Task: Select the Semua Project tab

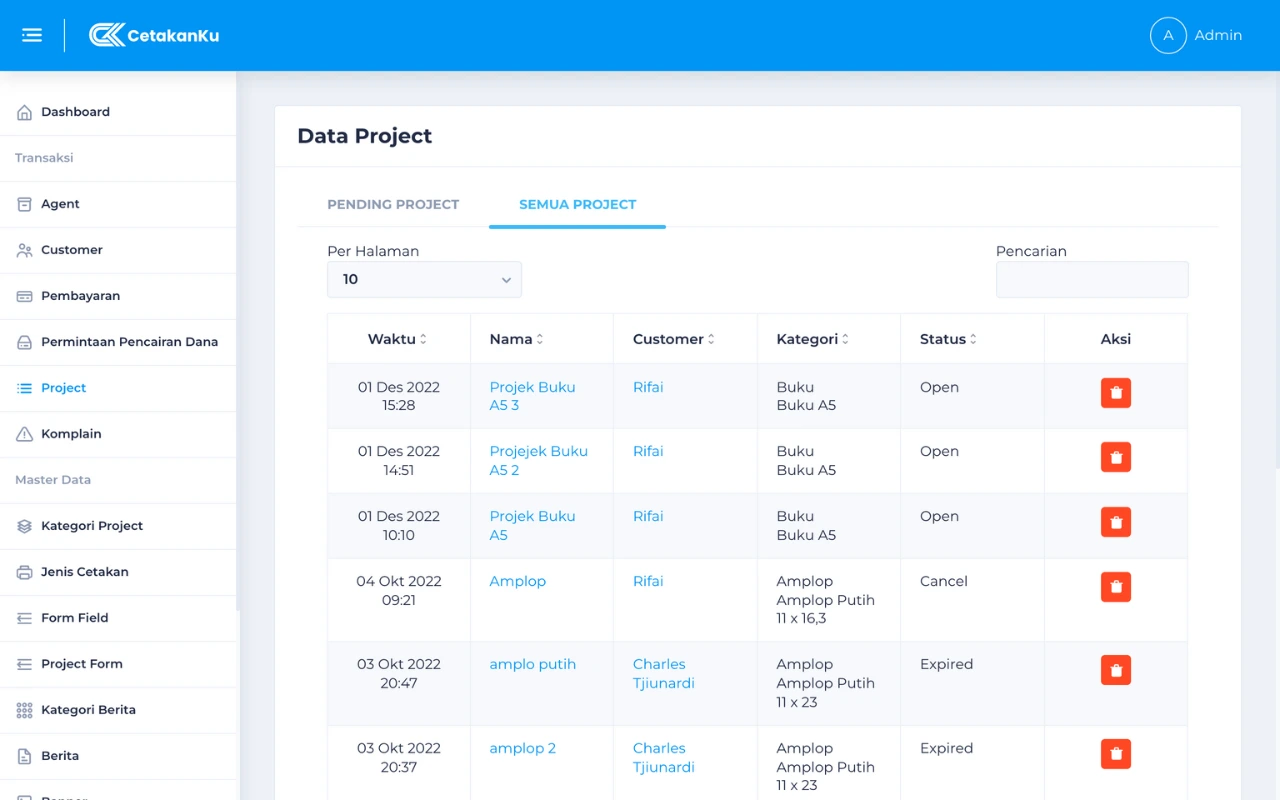Action: (x=577, y=204)
